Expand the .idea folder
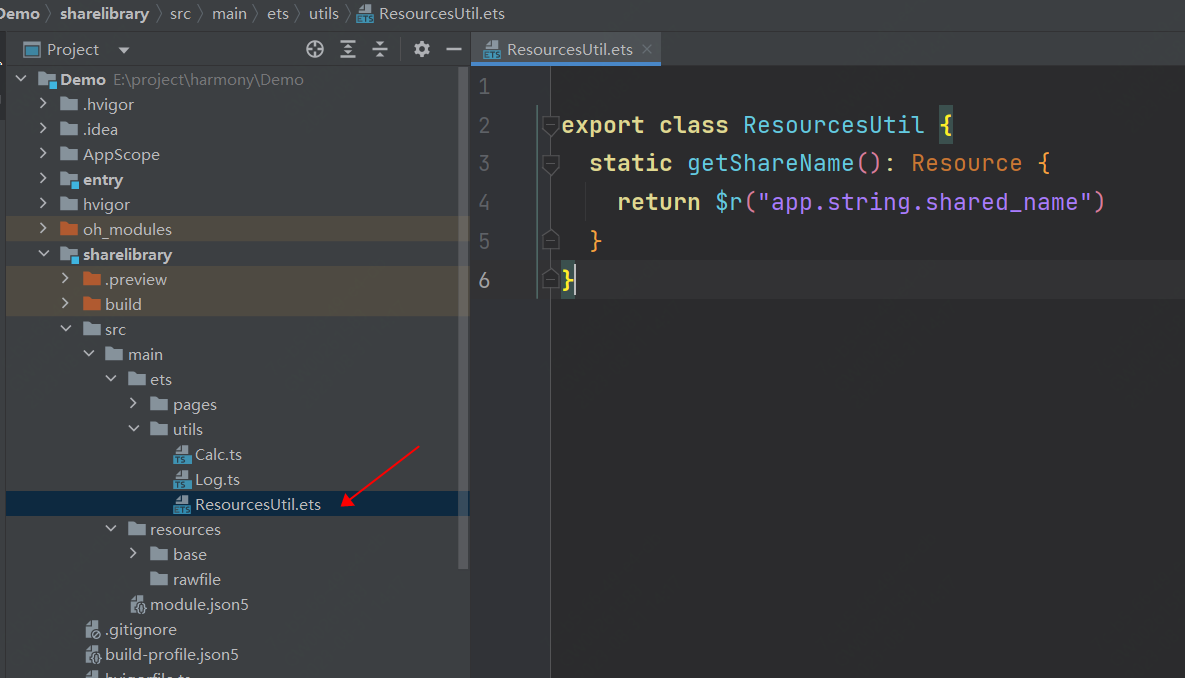 43,128
